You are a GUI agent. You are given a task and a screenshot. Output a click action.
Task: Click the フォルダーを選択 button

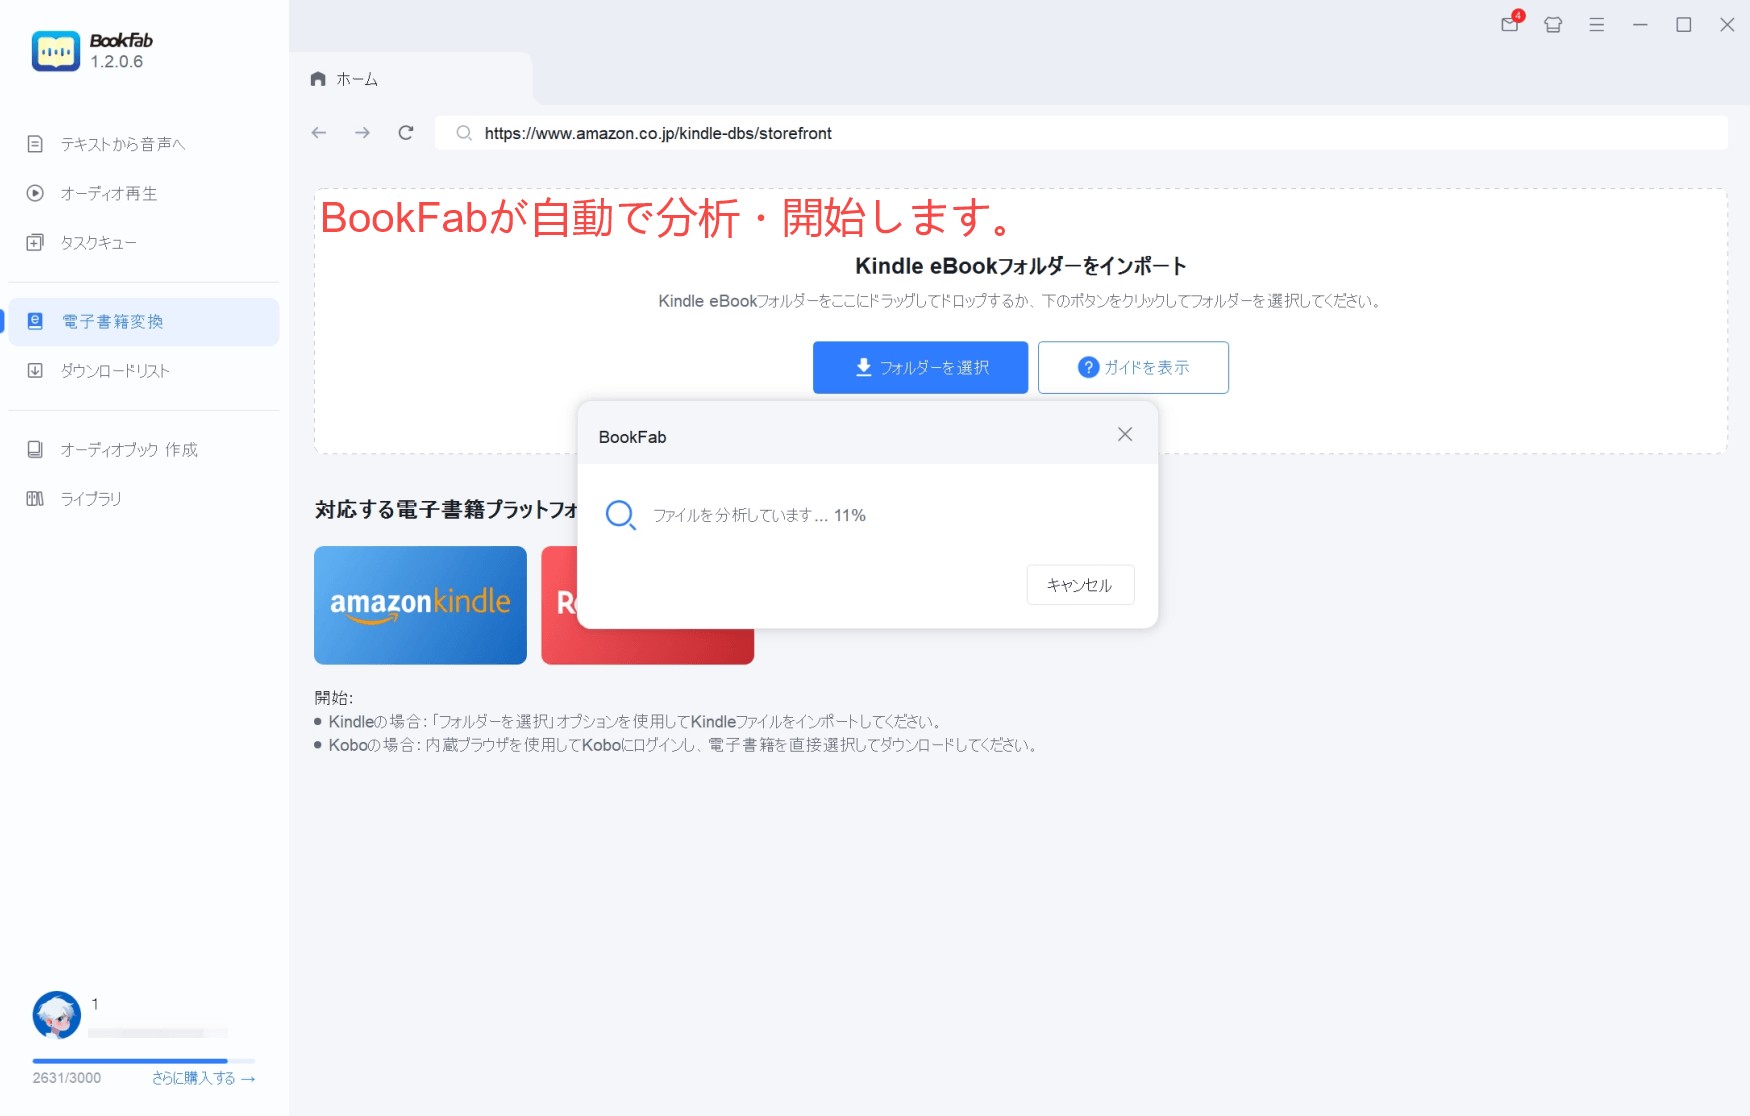tap(920, 367)
